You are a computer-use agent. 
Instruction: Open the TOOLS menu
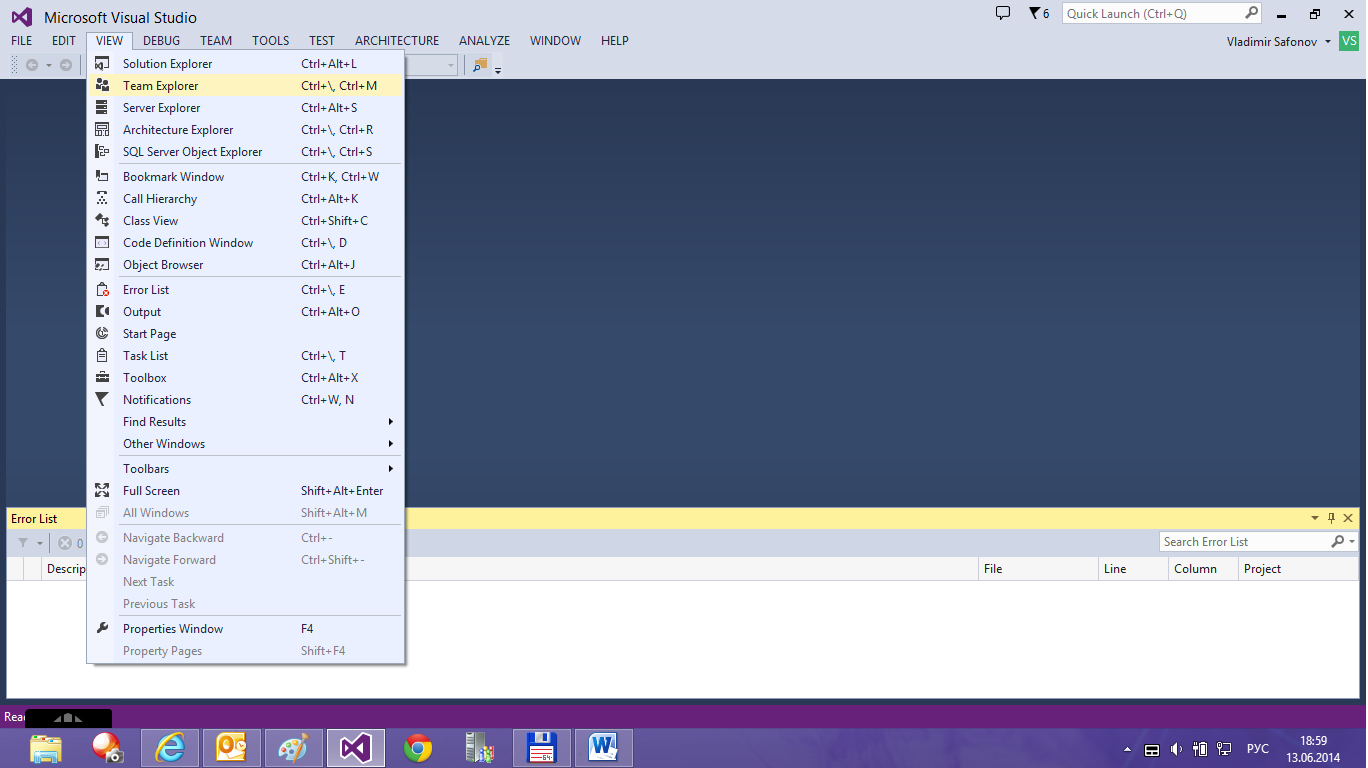(x=270, y=41)
